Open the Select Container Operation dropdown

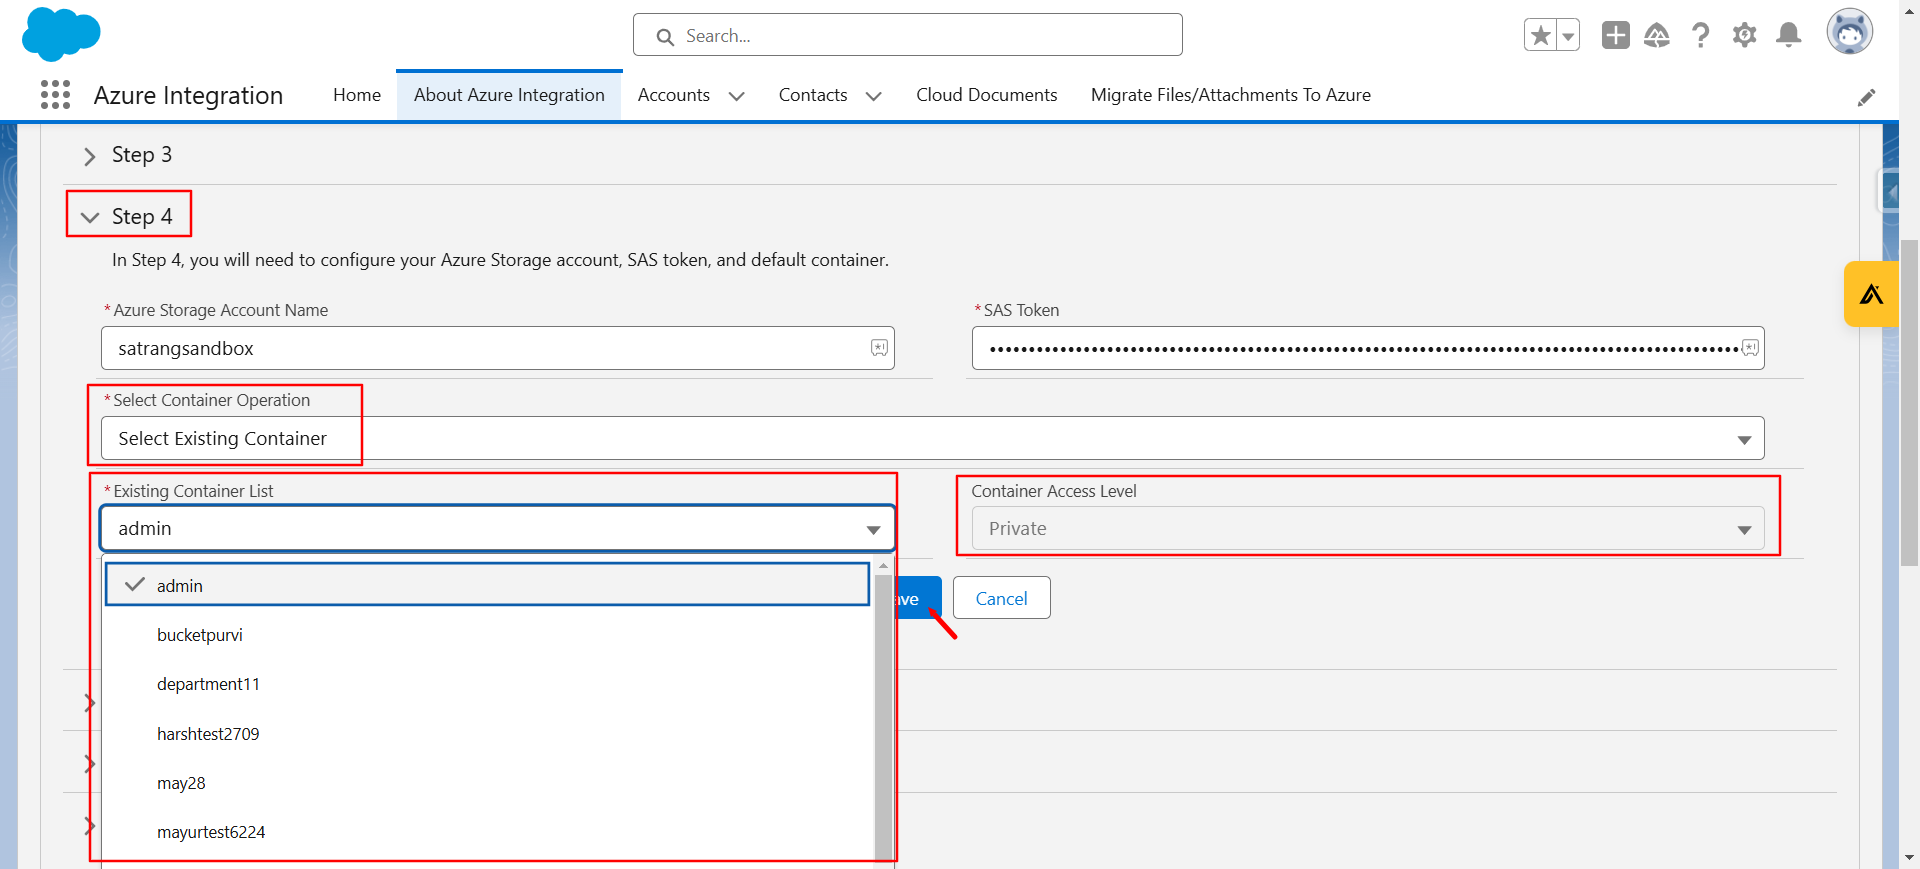coord(933,438)
